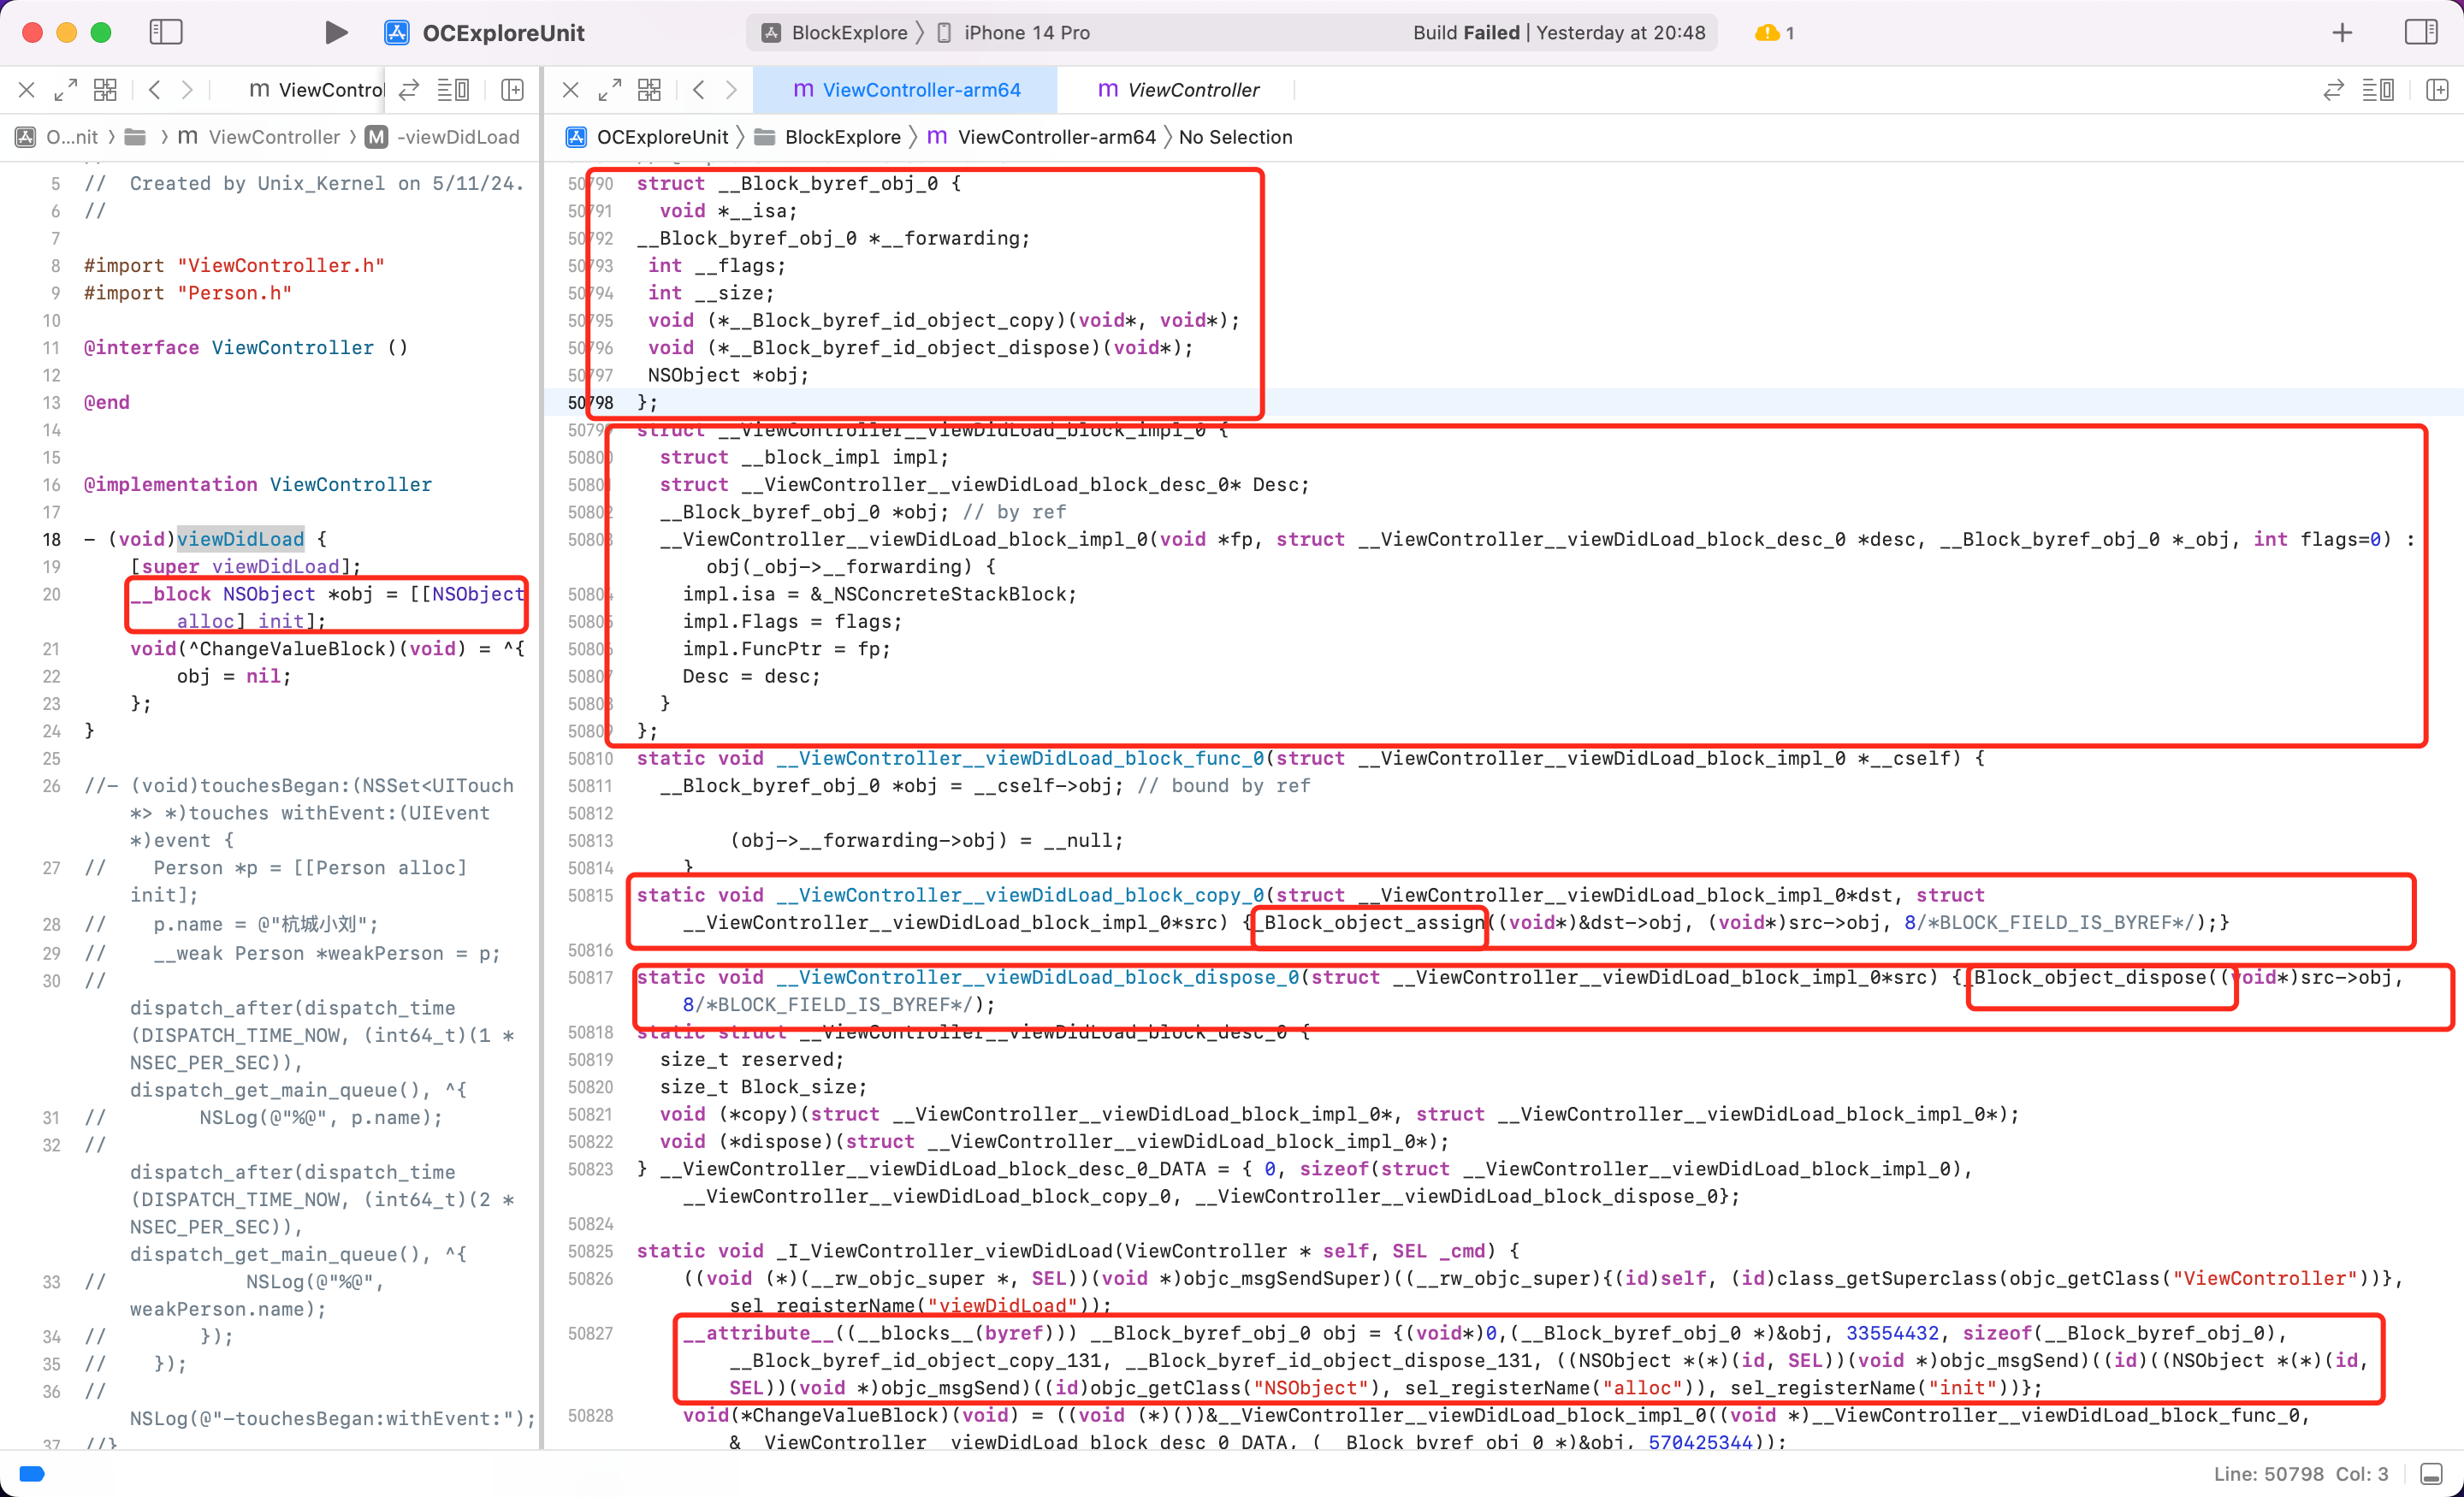Run the OCExploreUnit build with Play button

336,33
